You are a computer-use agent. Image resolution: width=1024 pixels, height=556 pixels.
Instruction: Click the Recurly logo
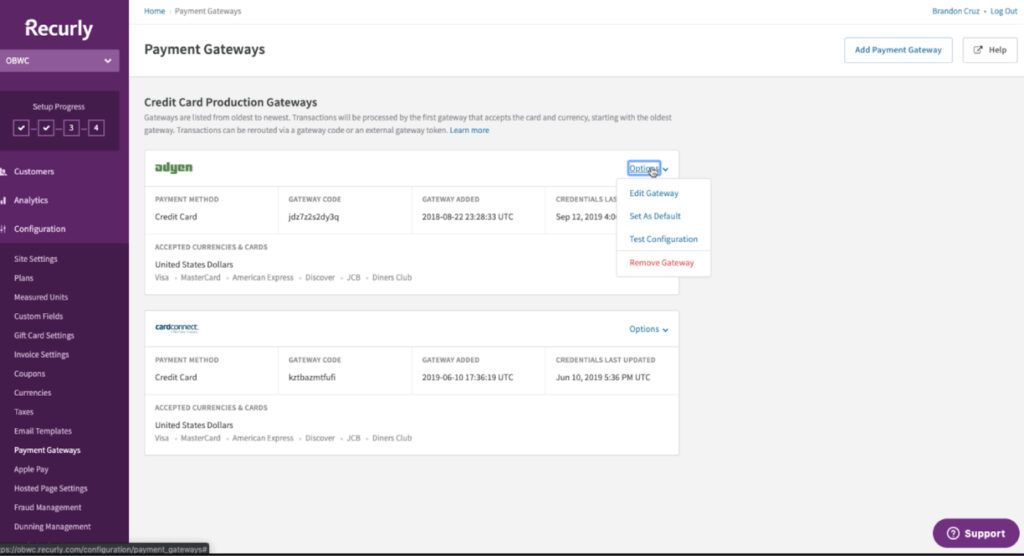pyautogui.click(x=59, y=29)
